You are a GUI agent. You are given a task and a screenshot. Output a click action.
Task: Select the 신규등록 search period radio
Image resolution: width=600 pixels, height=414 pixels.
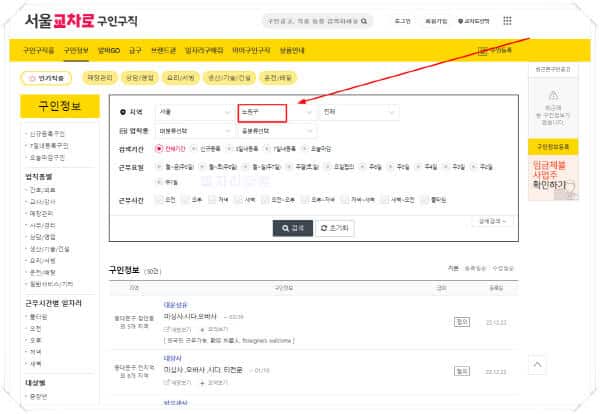click(x=194, y=148)
